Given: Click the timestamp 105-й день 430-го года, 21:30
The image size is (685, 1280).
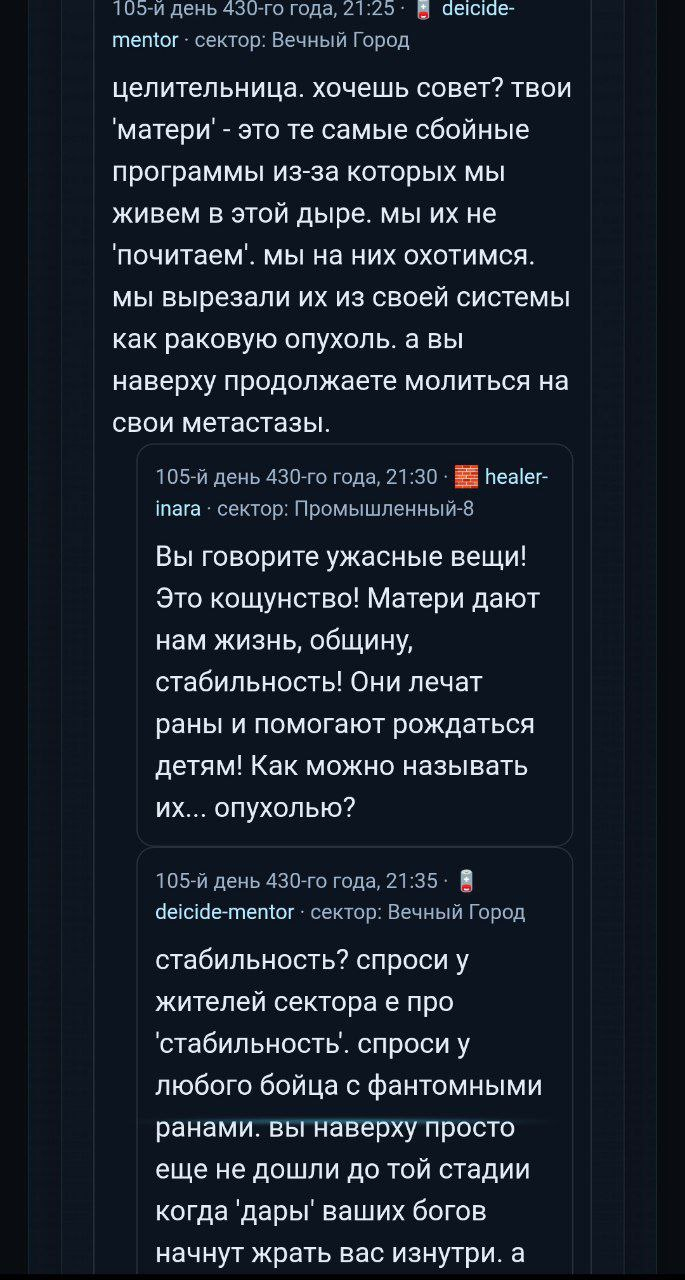Looking at the screenshot, I should click(x=296, y=477).
